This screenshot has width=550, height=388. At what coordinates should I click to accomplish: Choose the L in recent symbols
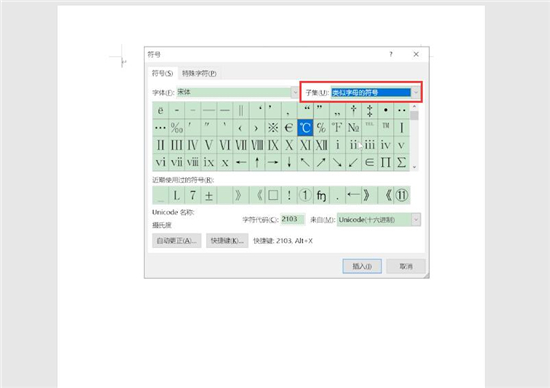click(176, 195)
